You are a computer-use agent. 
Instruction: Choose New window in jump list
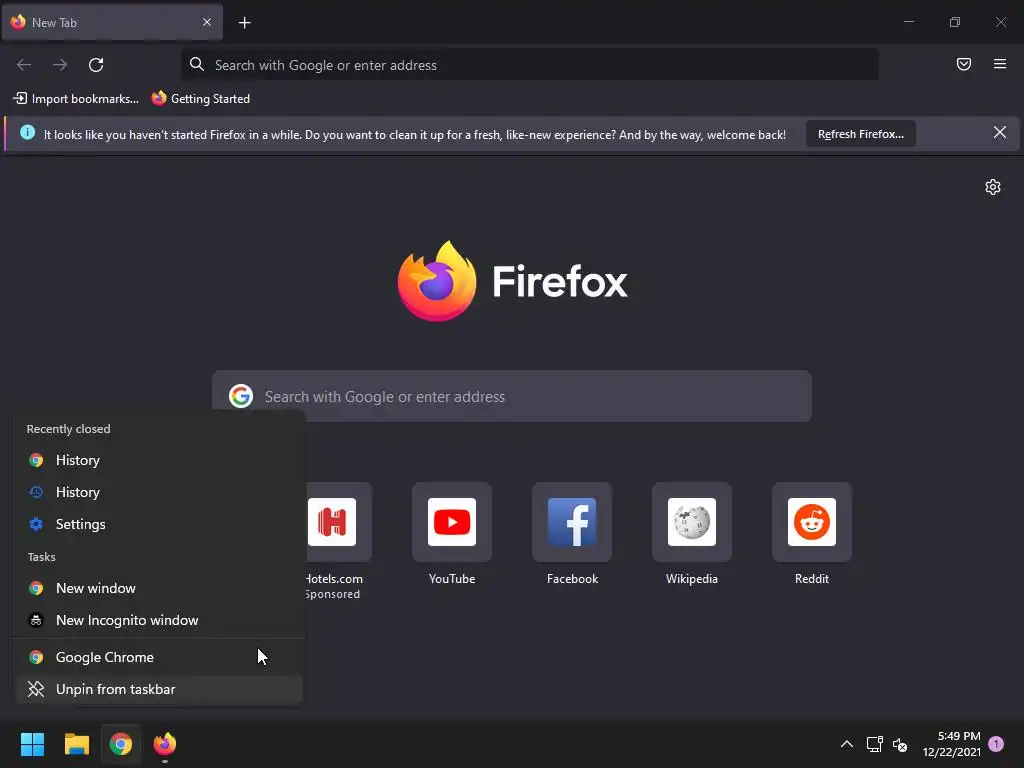(x=158, y=588)
